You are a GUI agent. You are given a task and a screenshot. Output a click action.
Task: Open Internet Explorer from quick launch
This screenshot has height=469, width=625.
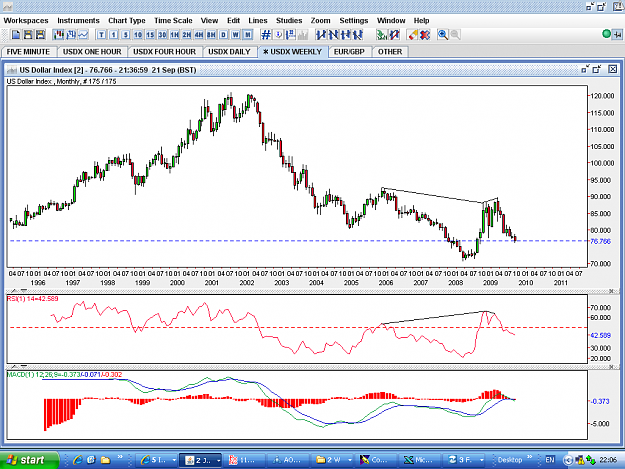(x=77, y=460)
